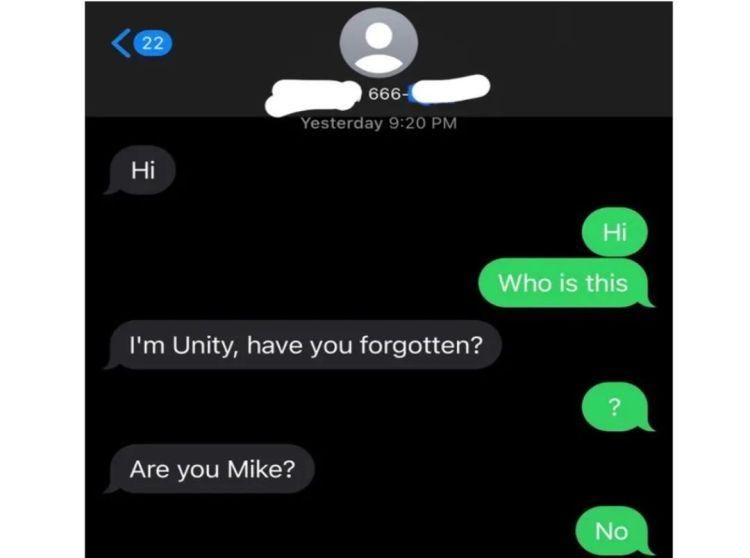Click the word Yesterday in the timestamp
The height and width of the screenshot is (558, 750).
click(x=342, y=123)
